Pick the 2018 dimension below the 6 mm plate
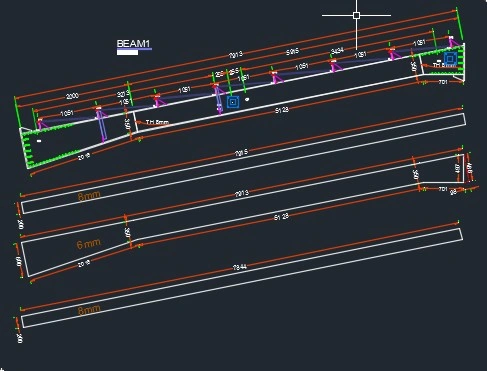Viewport: 487px width, 371px height. [84, 263]
